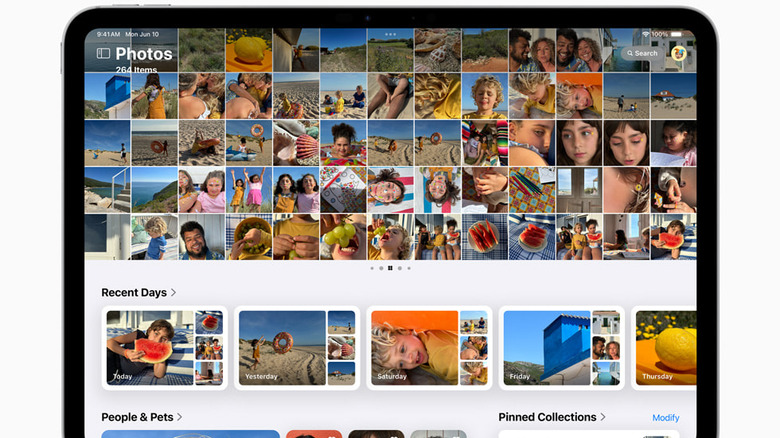Screen dimensions: 780x438
Task: Open the Thursday lemon card
Action: click(x=664, y=348)
